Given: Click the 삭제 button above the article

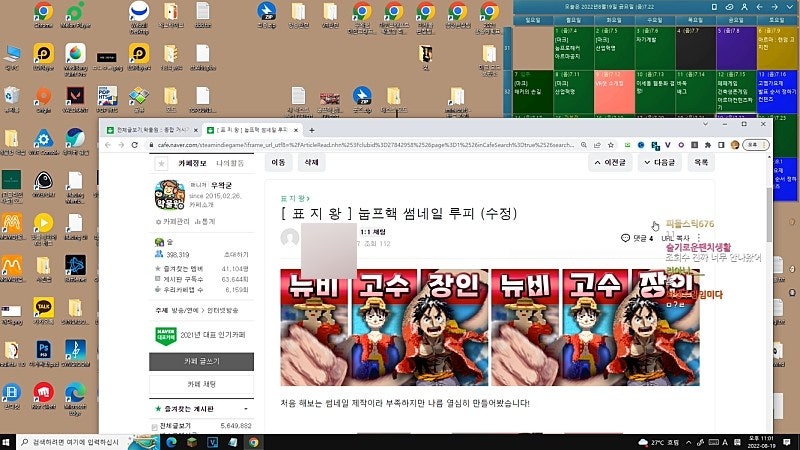Looking at the screenshot, I should point(311,162).
